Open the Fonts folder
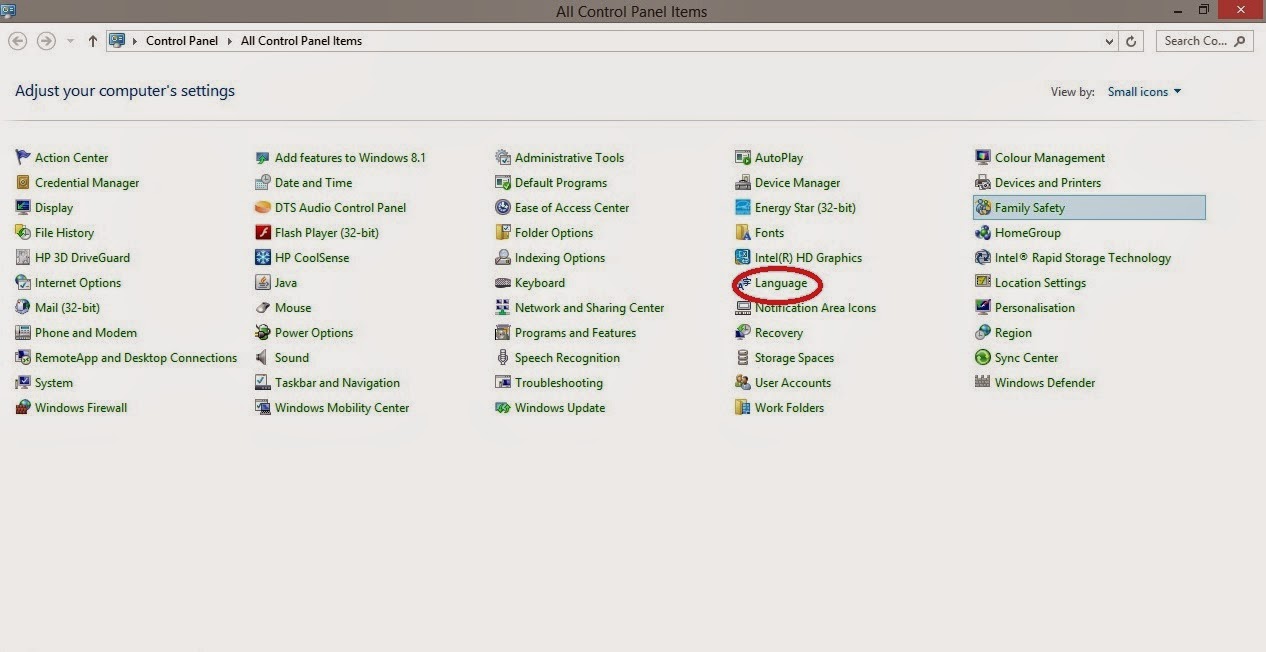Viewport: 1266px width, 652px height. (770, 232)
